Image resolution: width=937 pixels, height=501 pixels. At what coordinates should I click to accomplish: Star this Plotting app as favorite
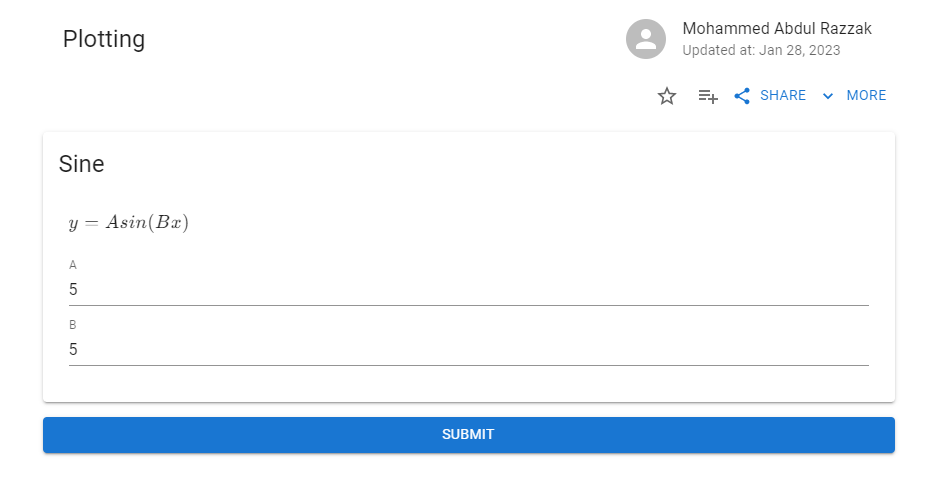coord(666,96)
